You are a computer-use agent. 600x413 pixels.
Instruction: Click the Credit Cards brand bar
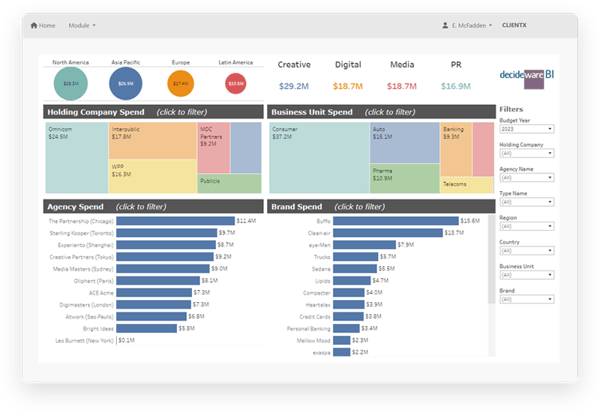[x=348, y=316]
